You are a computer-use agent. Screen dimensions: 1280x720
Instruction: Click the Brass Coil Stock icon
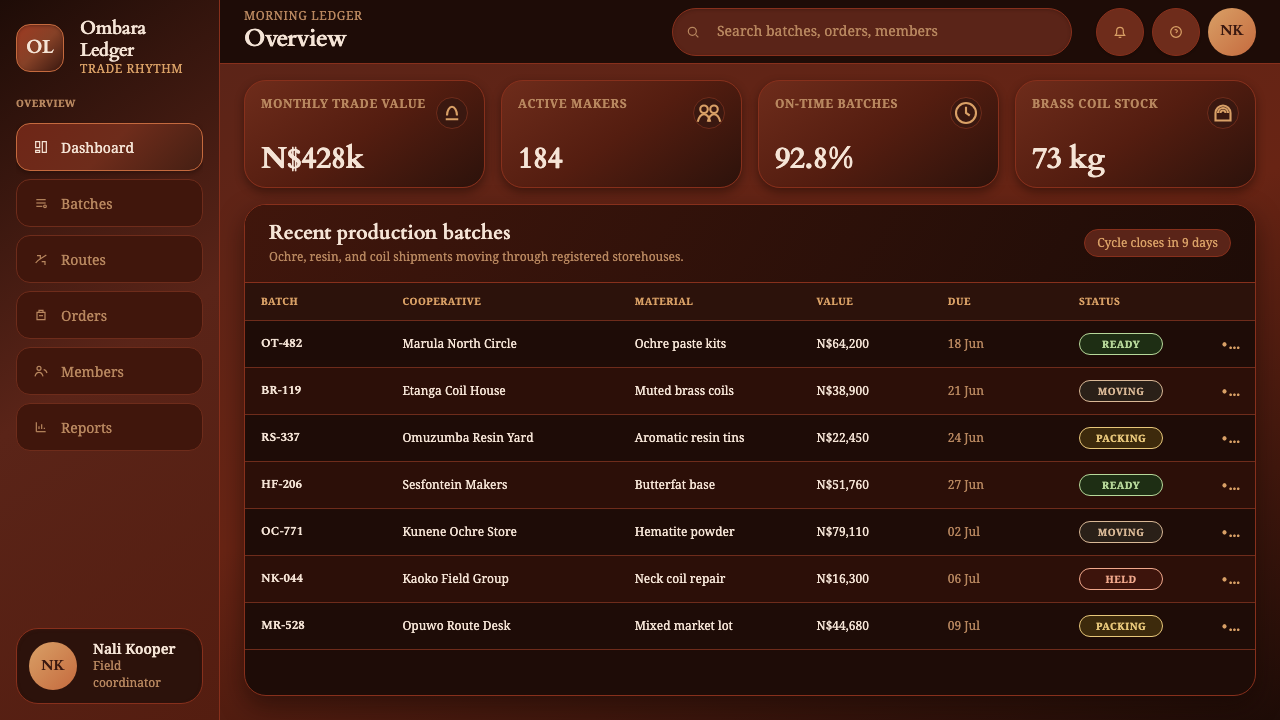coord(1223,113)
